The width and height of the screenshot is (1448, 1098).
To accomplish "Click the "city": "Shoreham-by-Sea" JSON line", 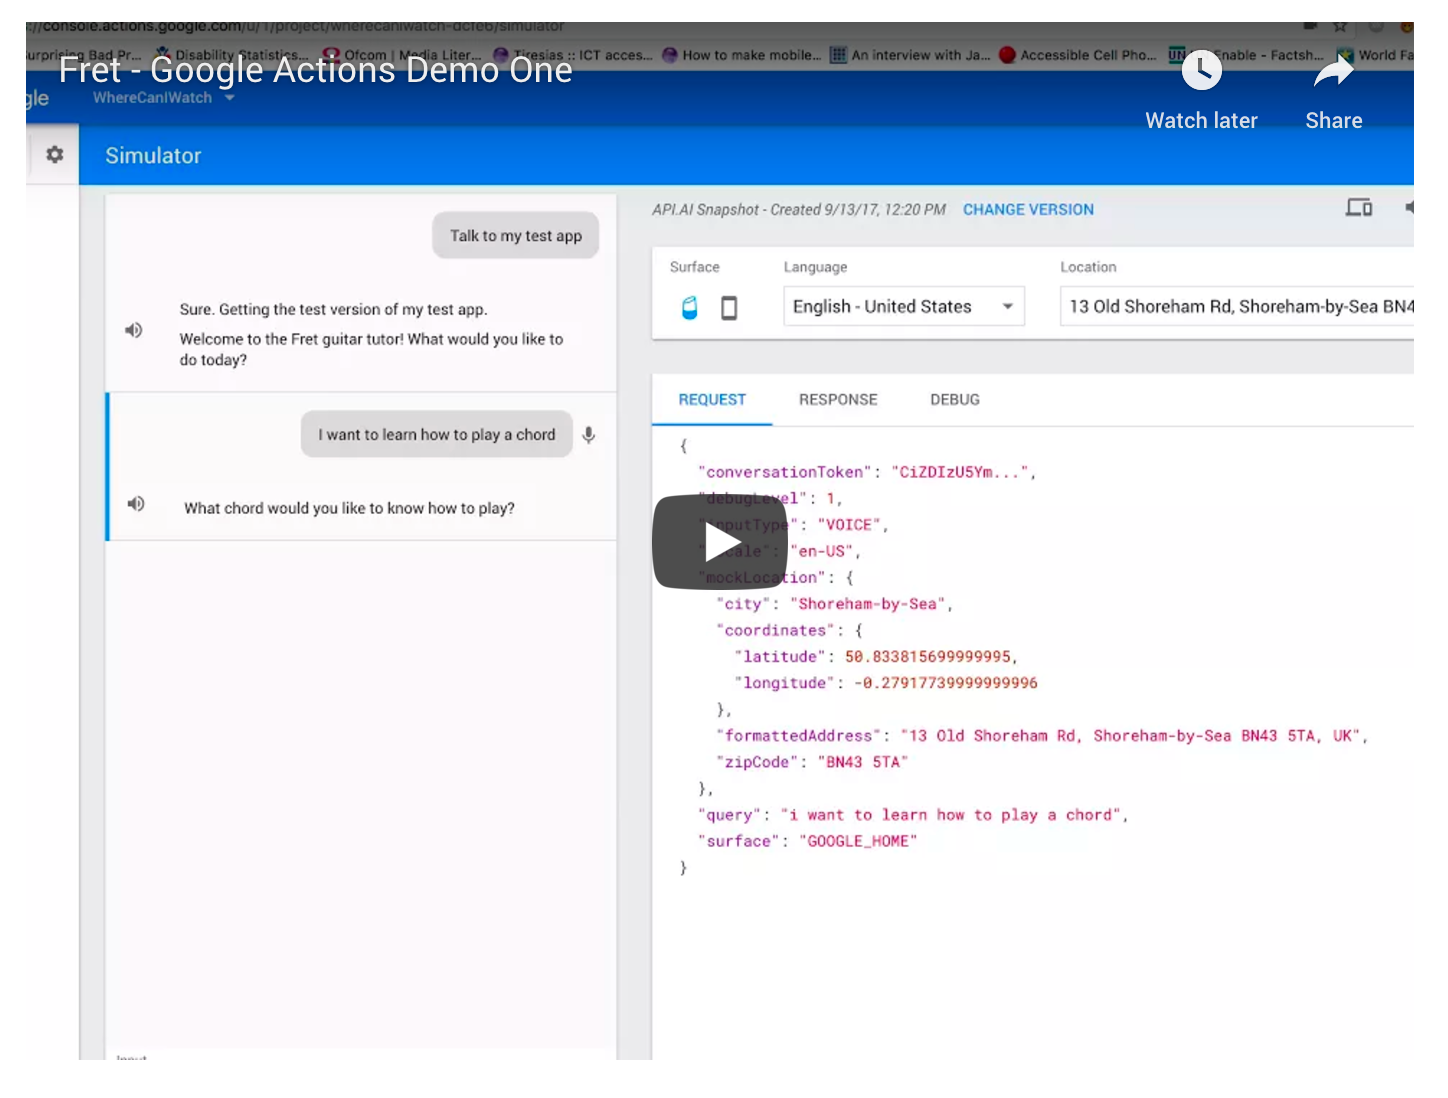I will (x=835, y=604).
